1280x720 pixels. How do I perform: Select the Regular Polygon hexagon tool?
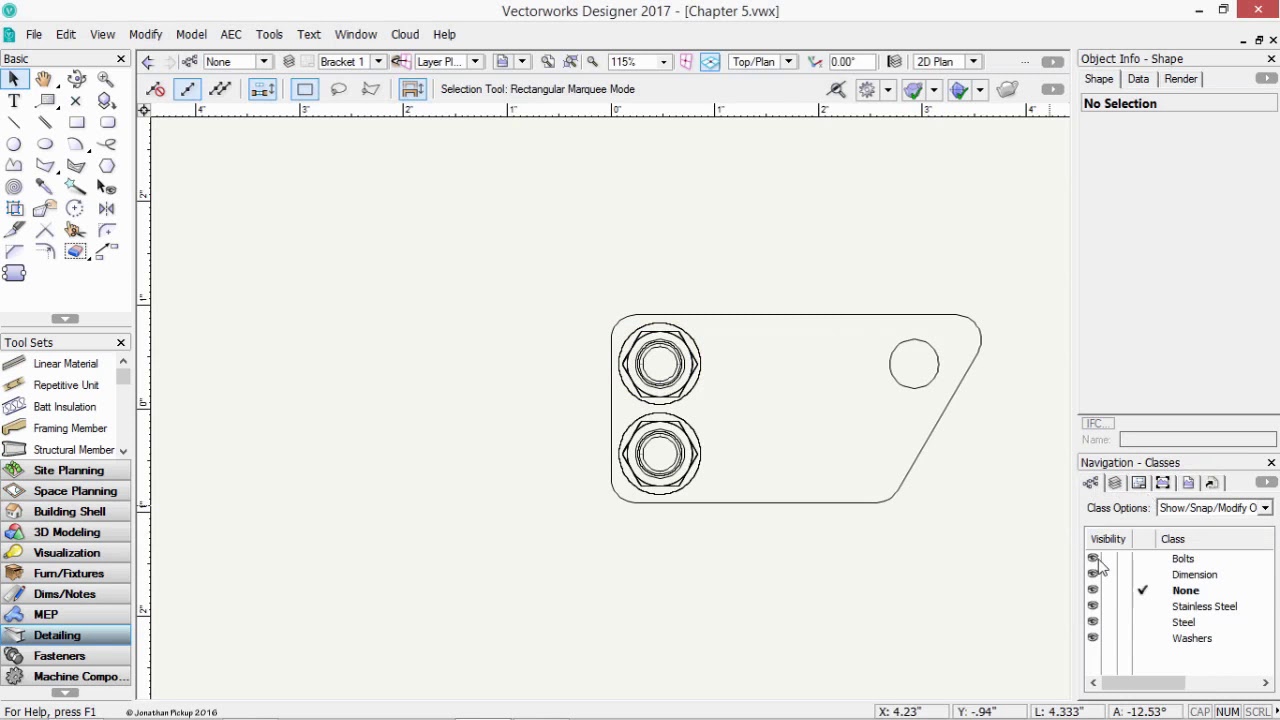tap(107, 166)
